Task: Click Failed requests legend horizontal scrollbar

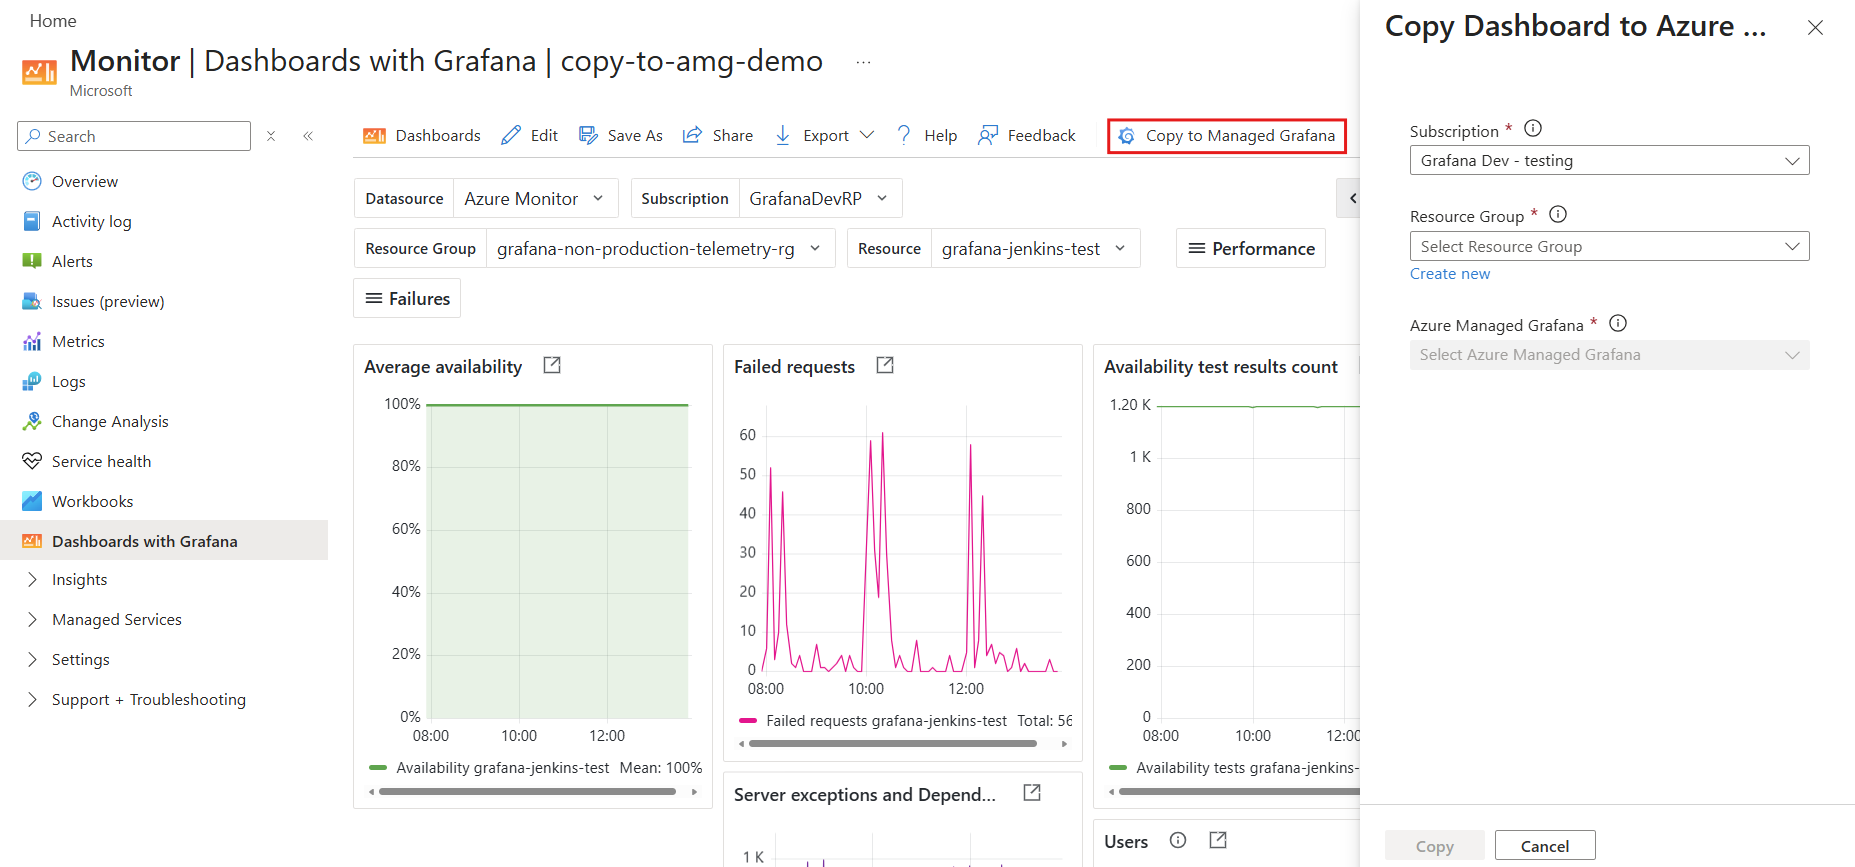Action: click(892, 744)
